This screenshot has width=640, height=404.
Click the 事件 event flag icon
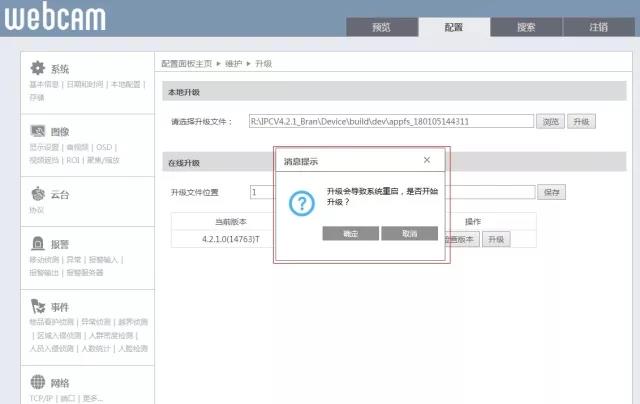(x=38, y=306)
